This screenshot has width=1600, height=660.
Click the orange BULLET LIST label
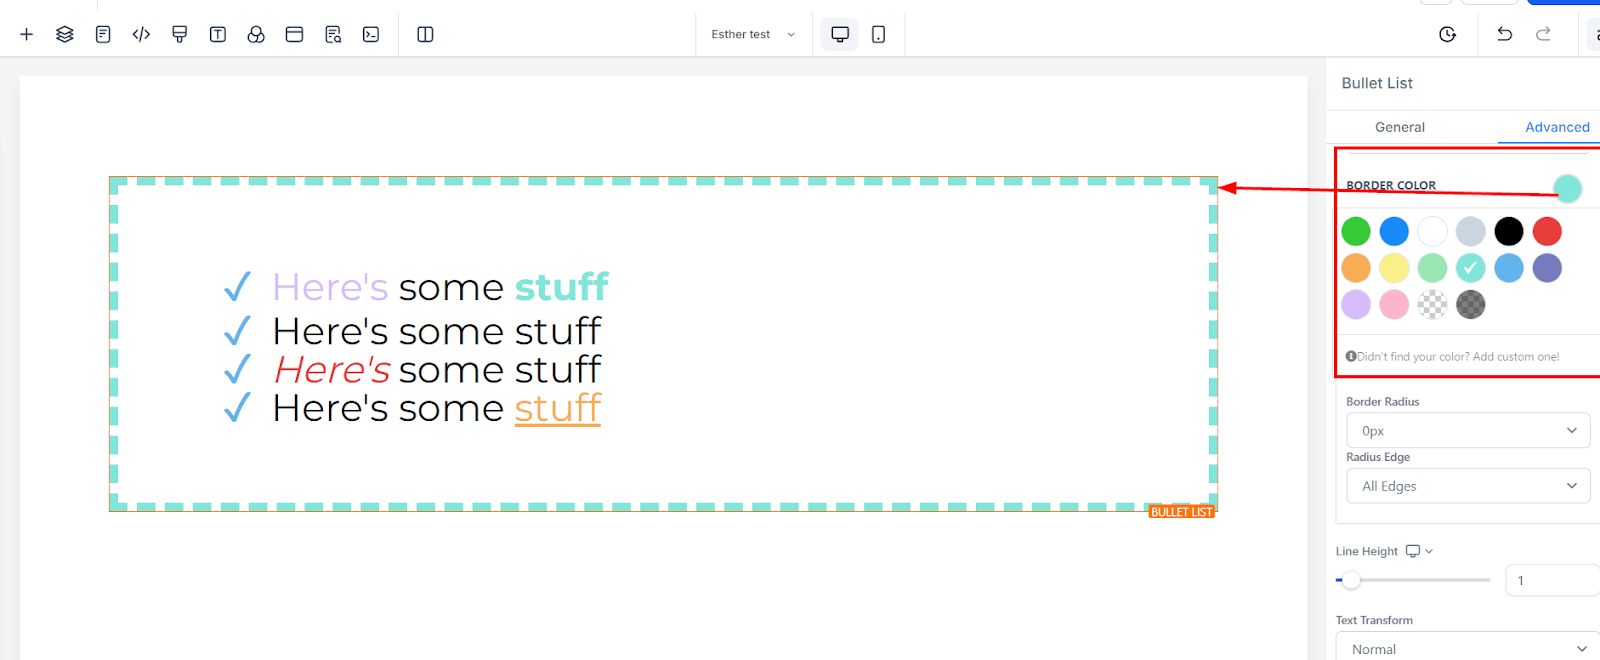1181,512
